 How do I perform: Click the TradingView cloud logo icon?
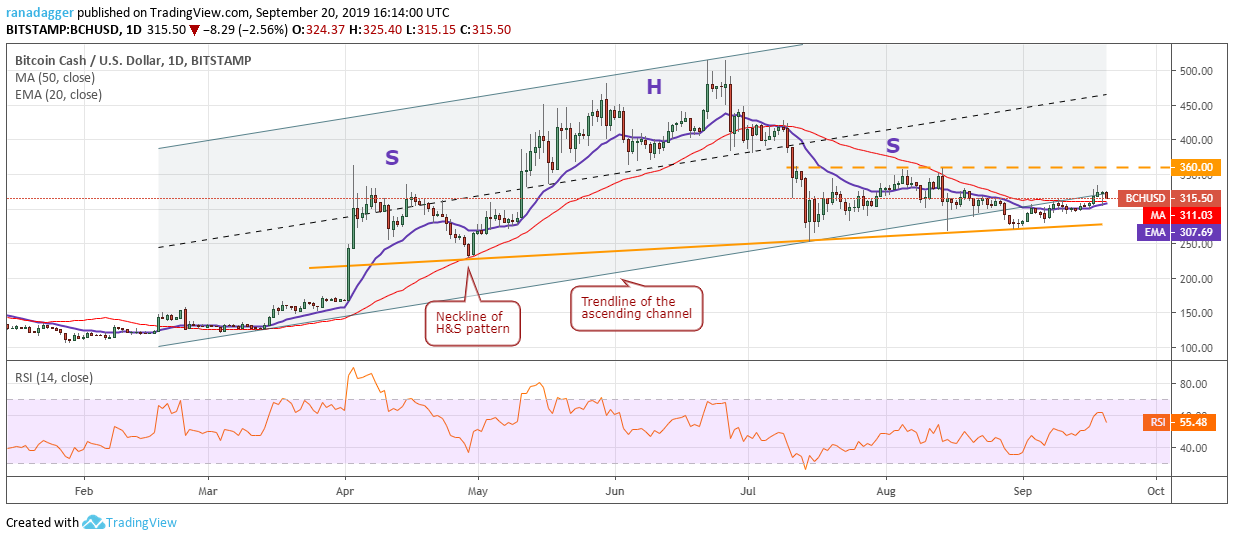[x=94, y=523]
